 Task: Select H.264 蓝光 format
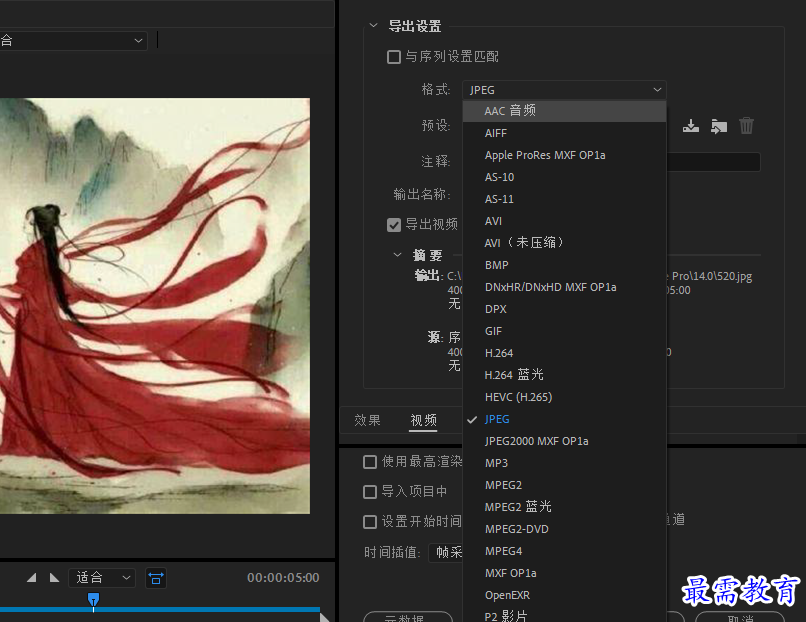[x=564, y=375]
